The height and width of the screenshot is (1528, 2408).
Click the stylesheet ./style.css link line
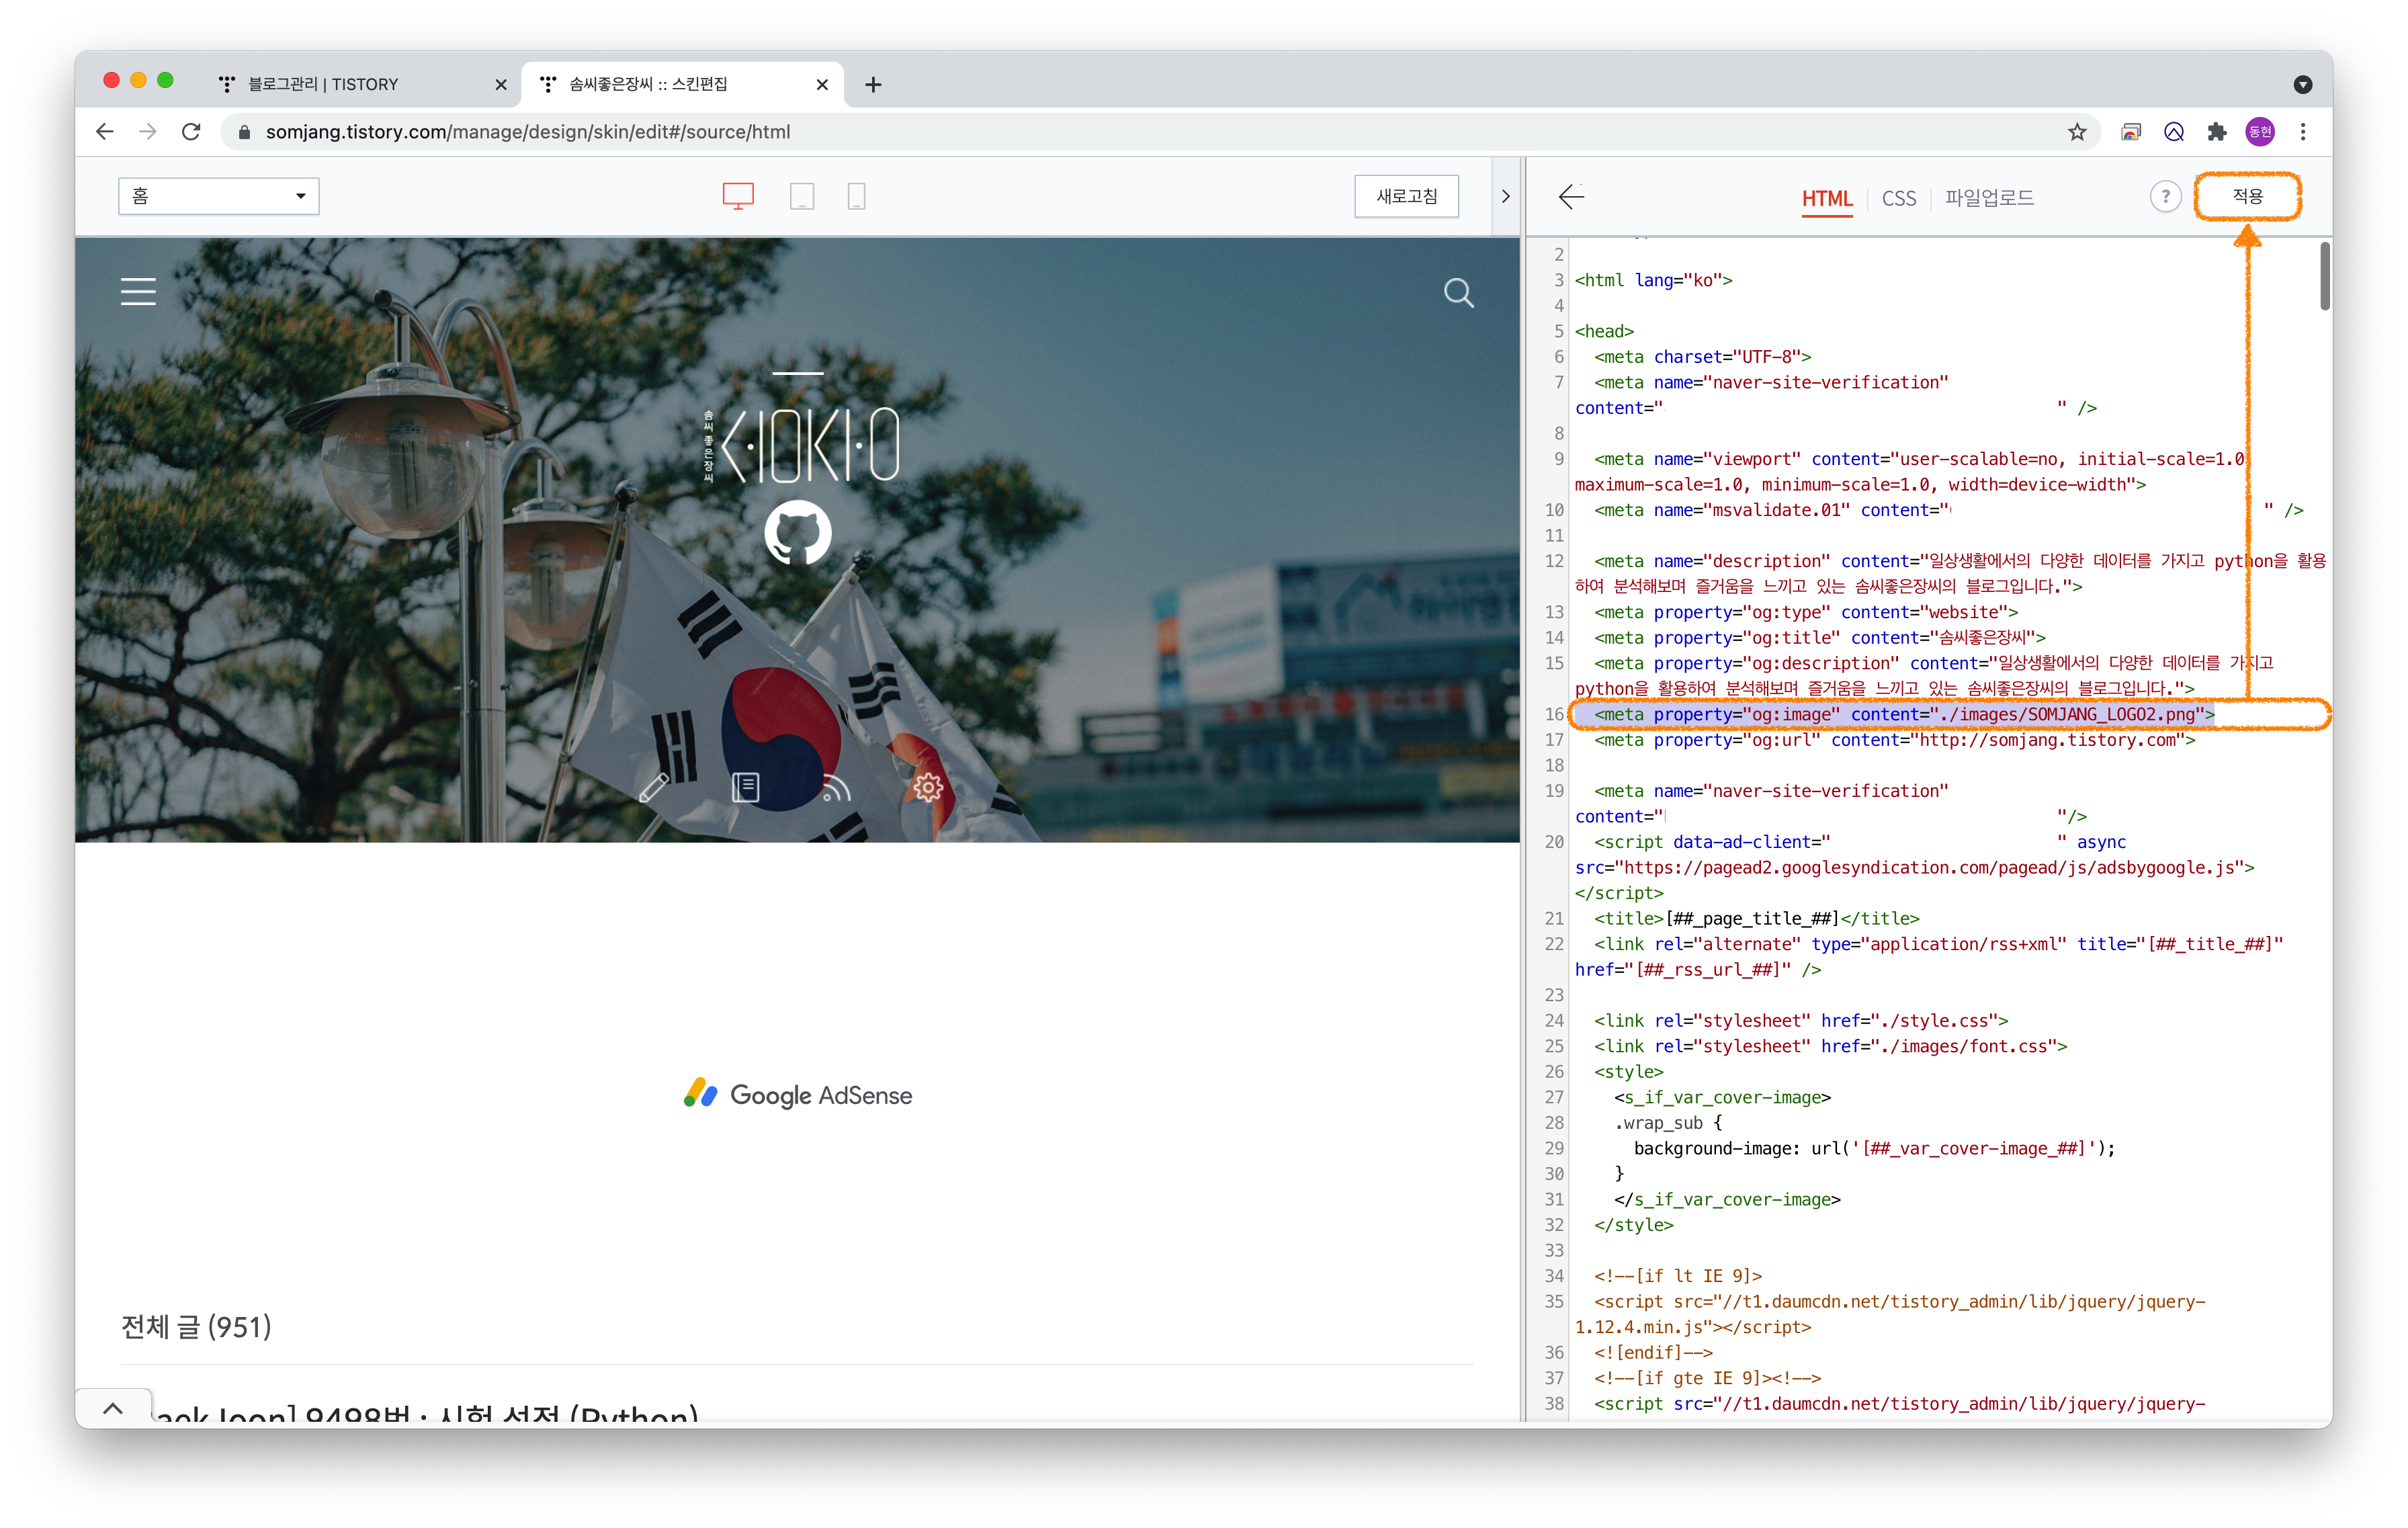pyautogui.click(x=1801, y=1020)
